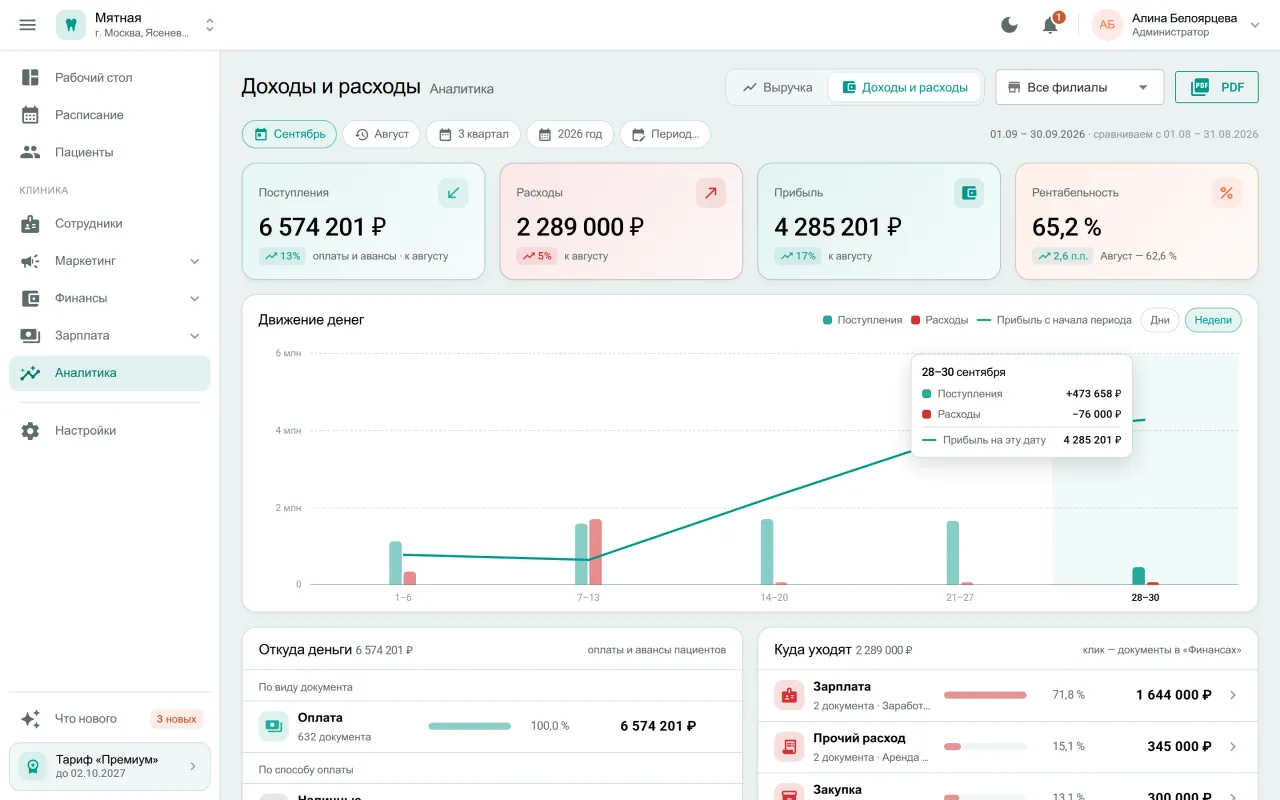The image size is (1280, 800).
Task: Switch chart to Недели view
Action: click(x=1213, y=320)
